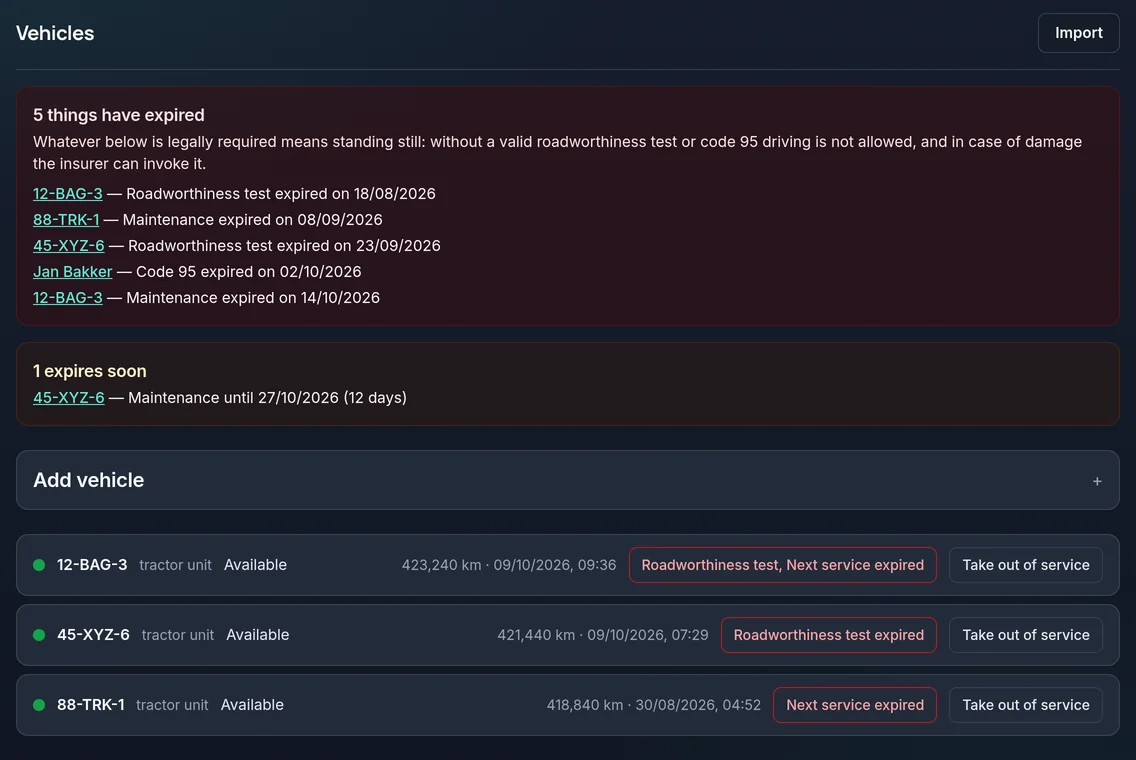Click the 88-TRK-1 plate in vehicle list
Viewport: 1136px width, 760px height.
point(91,705)
